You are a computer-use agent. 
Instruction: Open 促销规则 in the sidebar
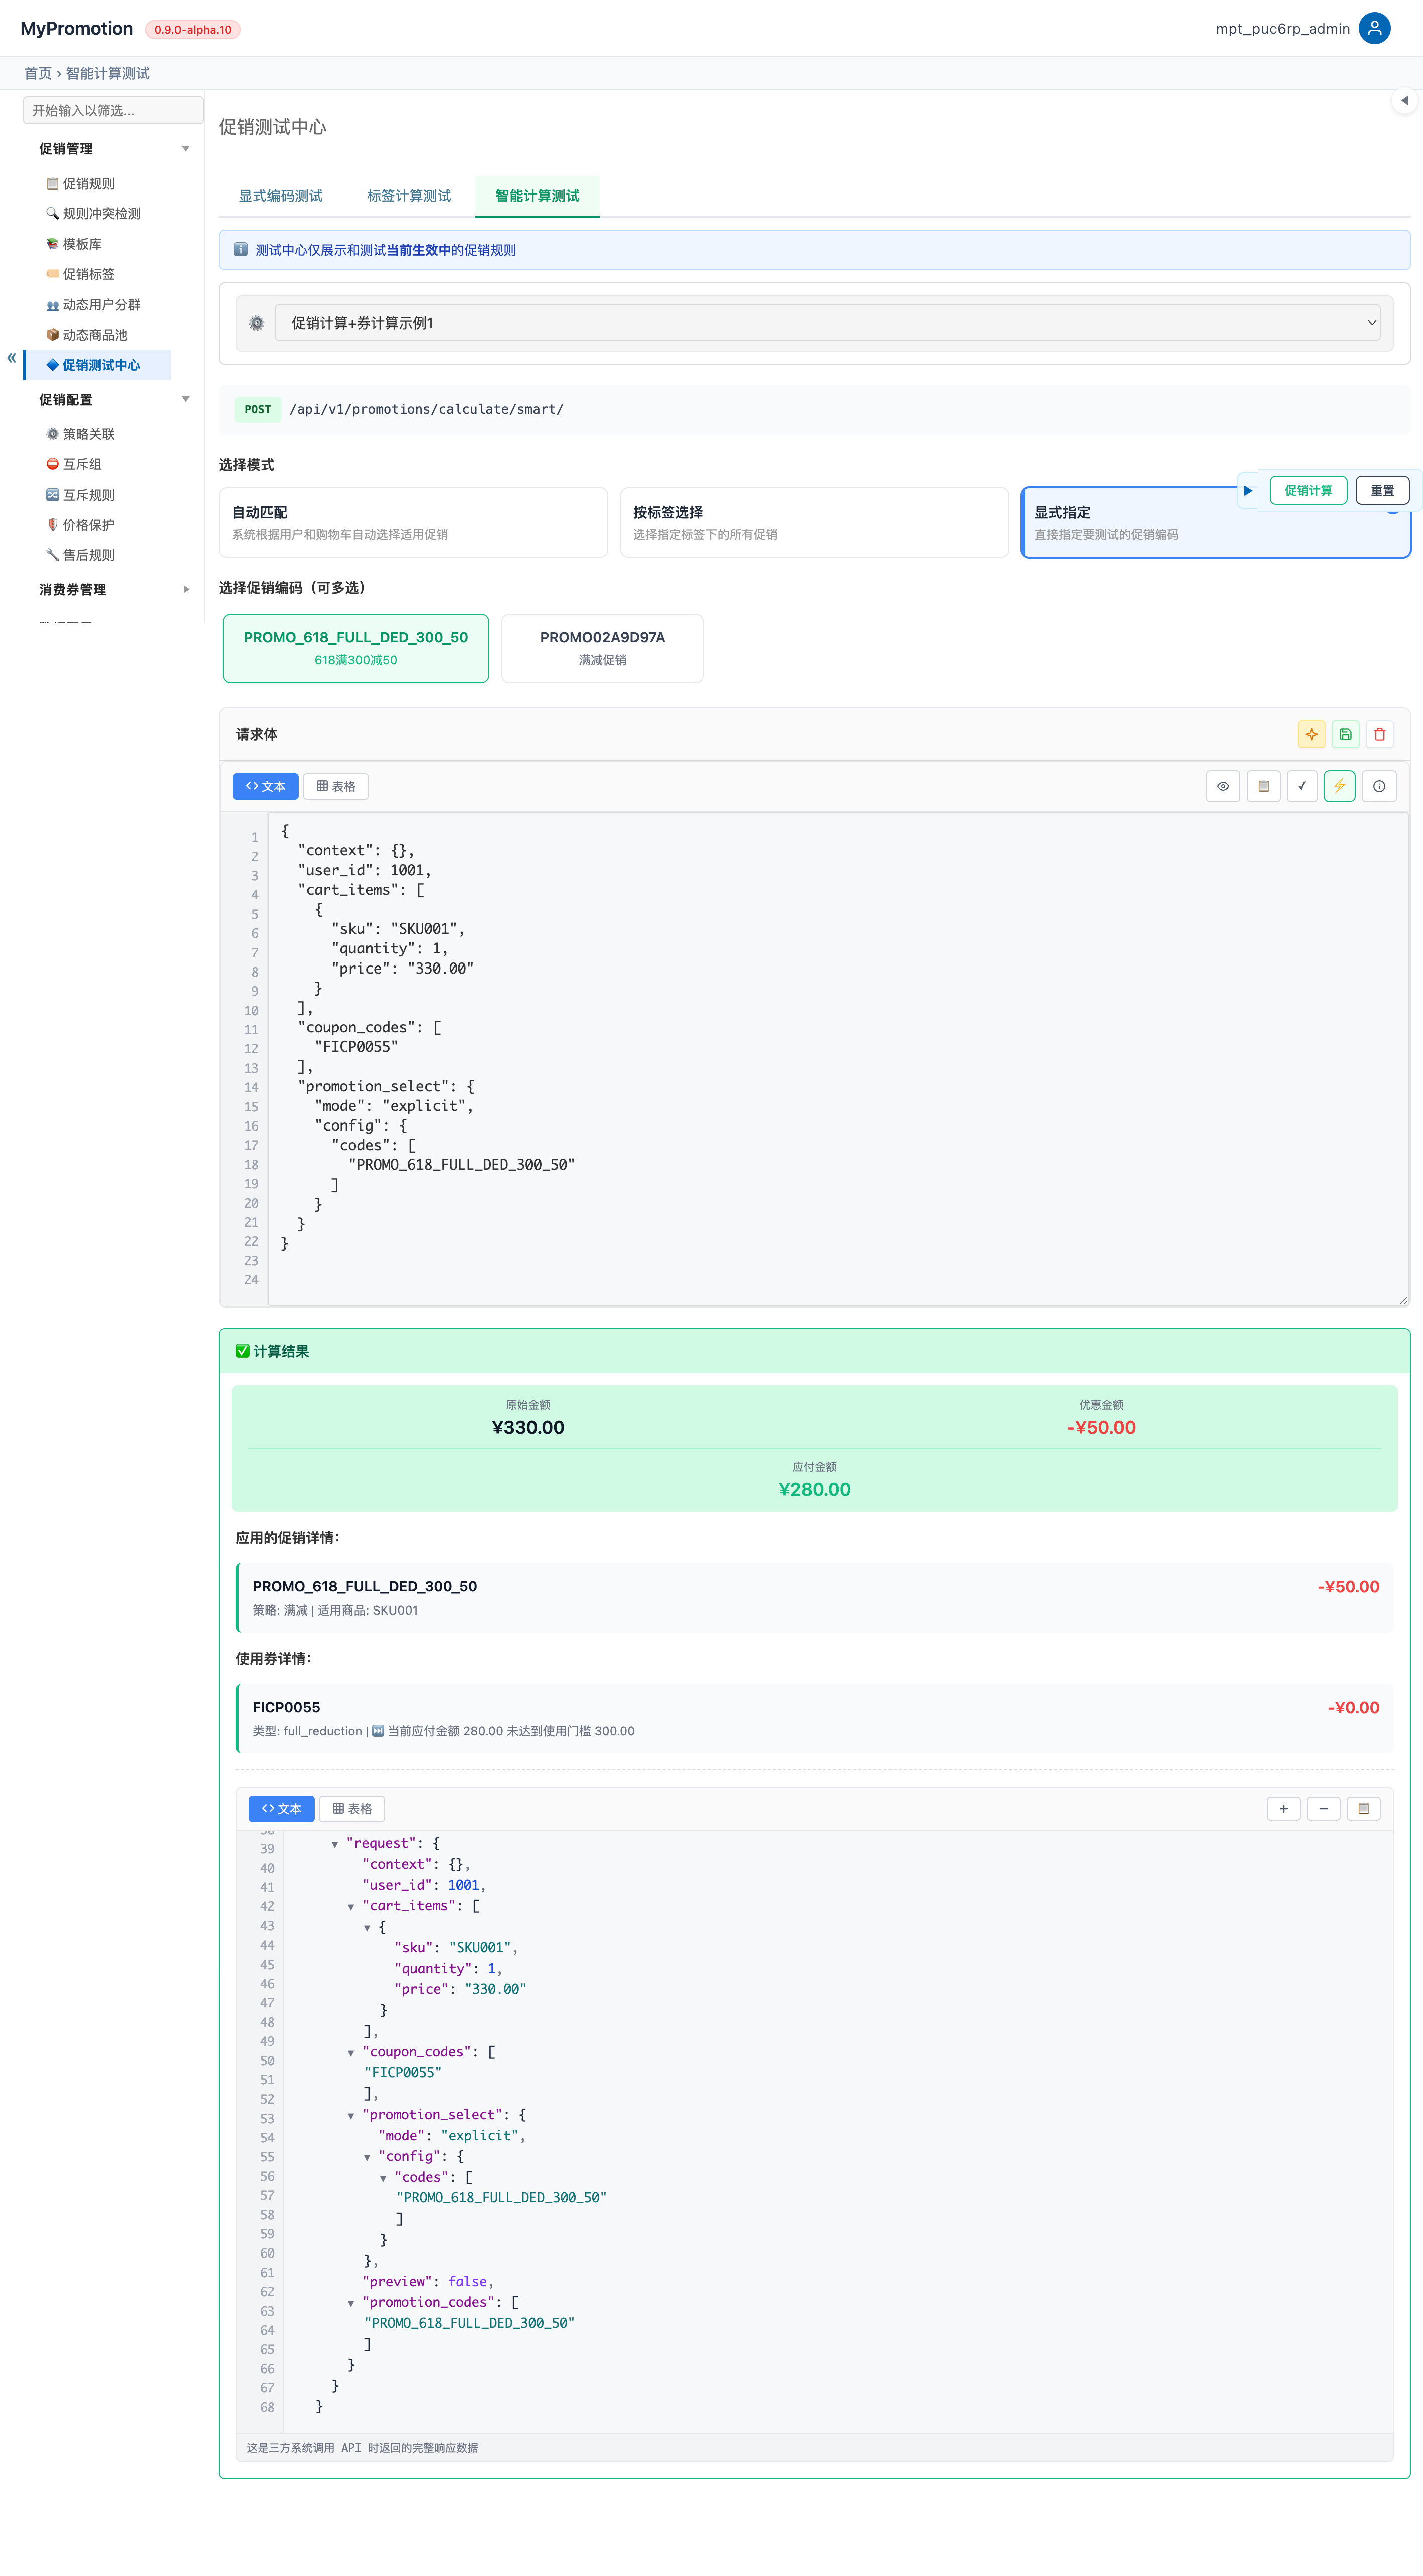tap(89, 183)
